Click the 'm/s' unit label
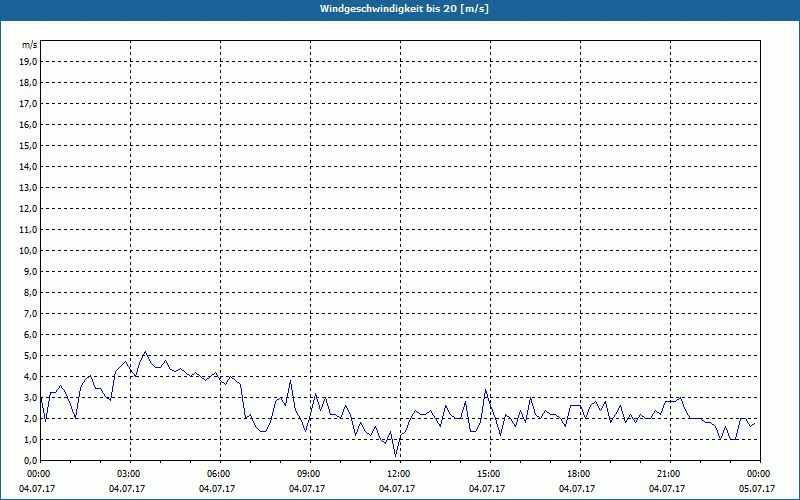Viewport: 800px width, 500px height. (x=30, y=45)
